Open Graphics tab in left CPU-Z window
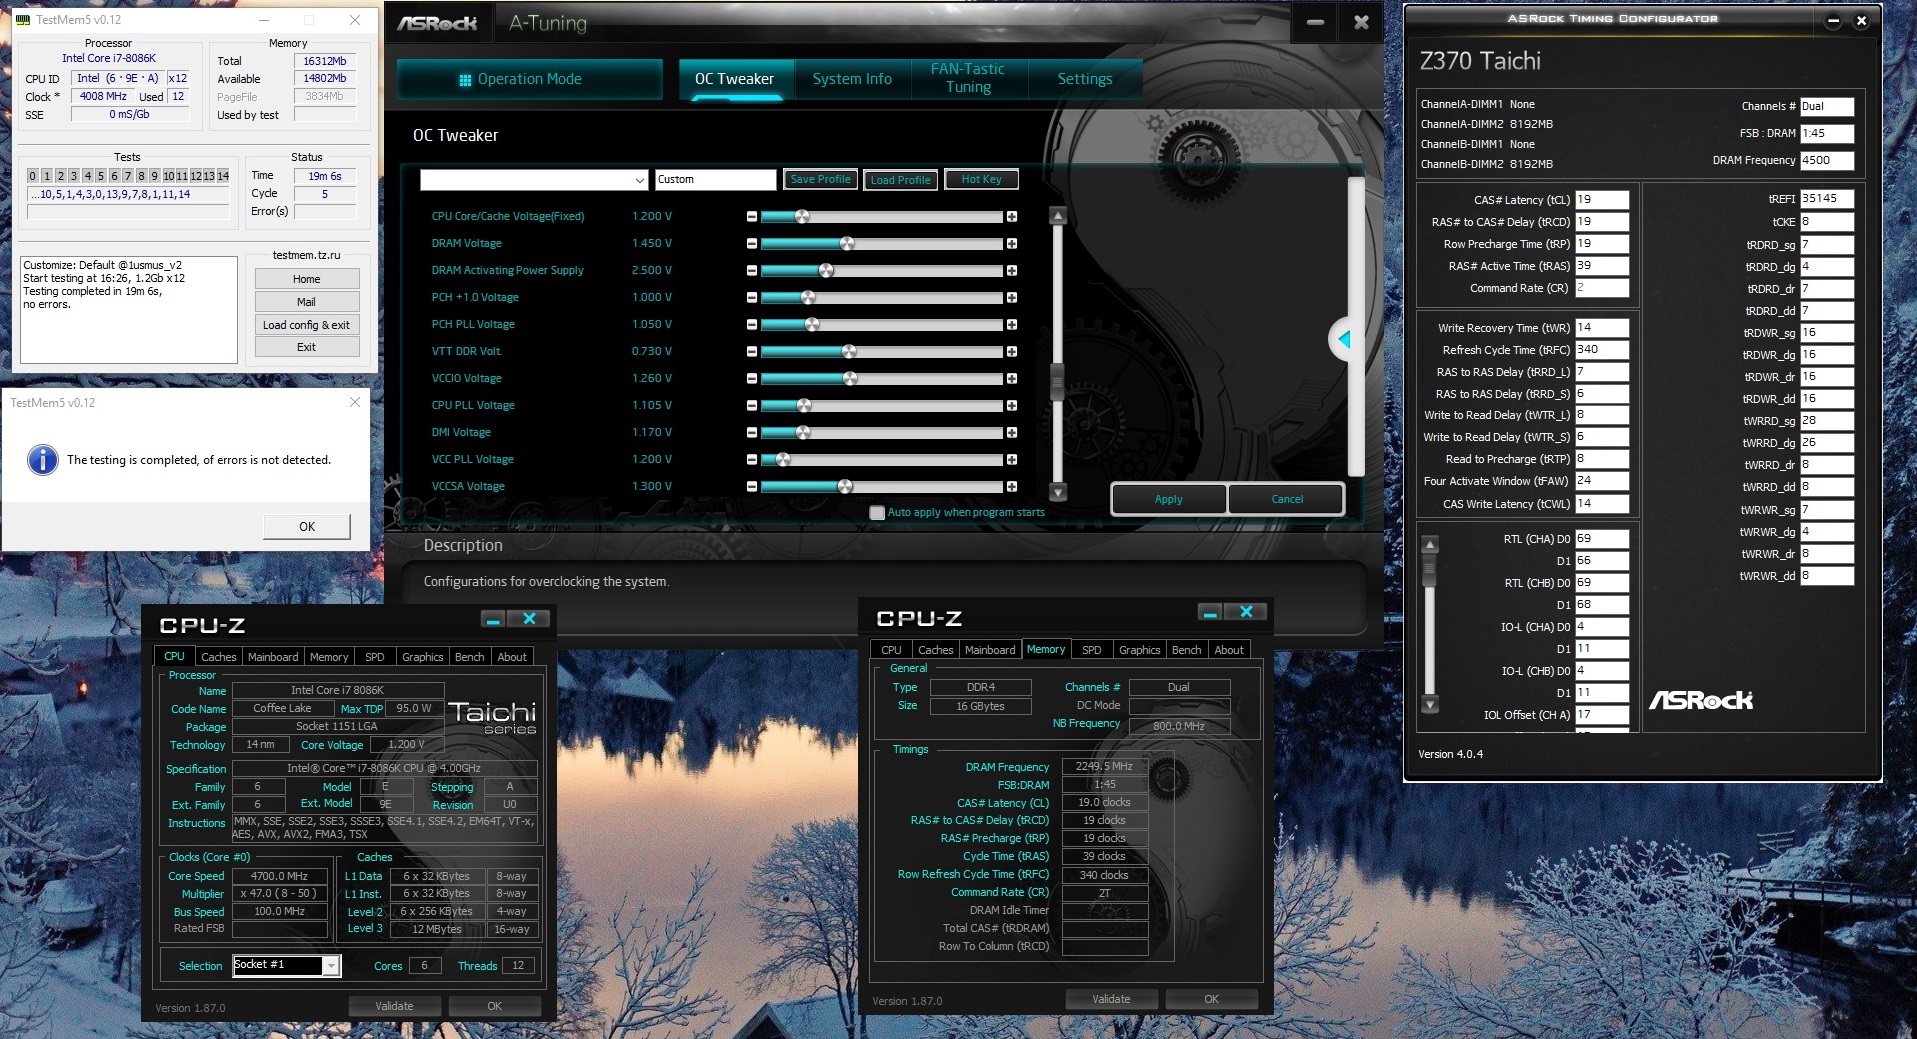1917x1039 pixels. point(422,657)
